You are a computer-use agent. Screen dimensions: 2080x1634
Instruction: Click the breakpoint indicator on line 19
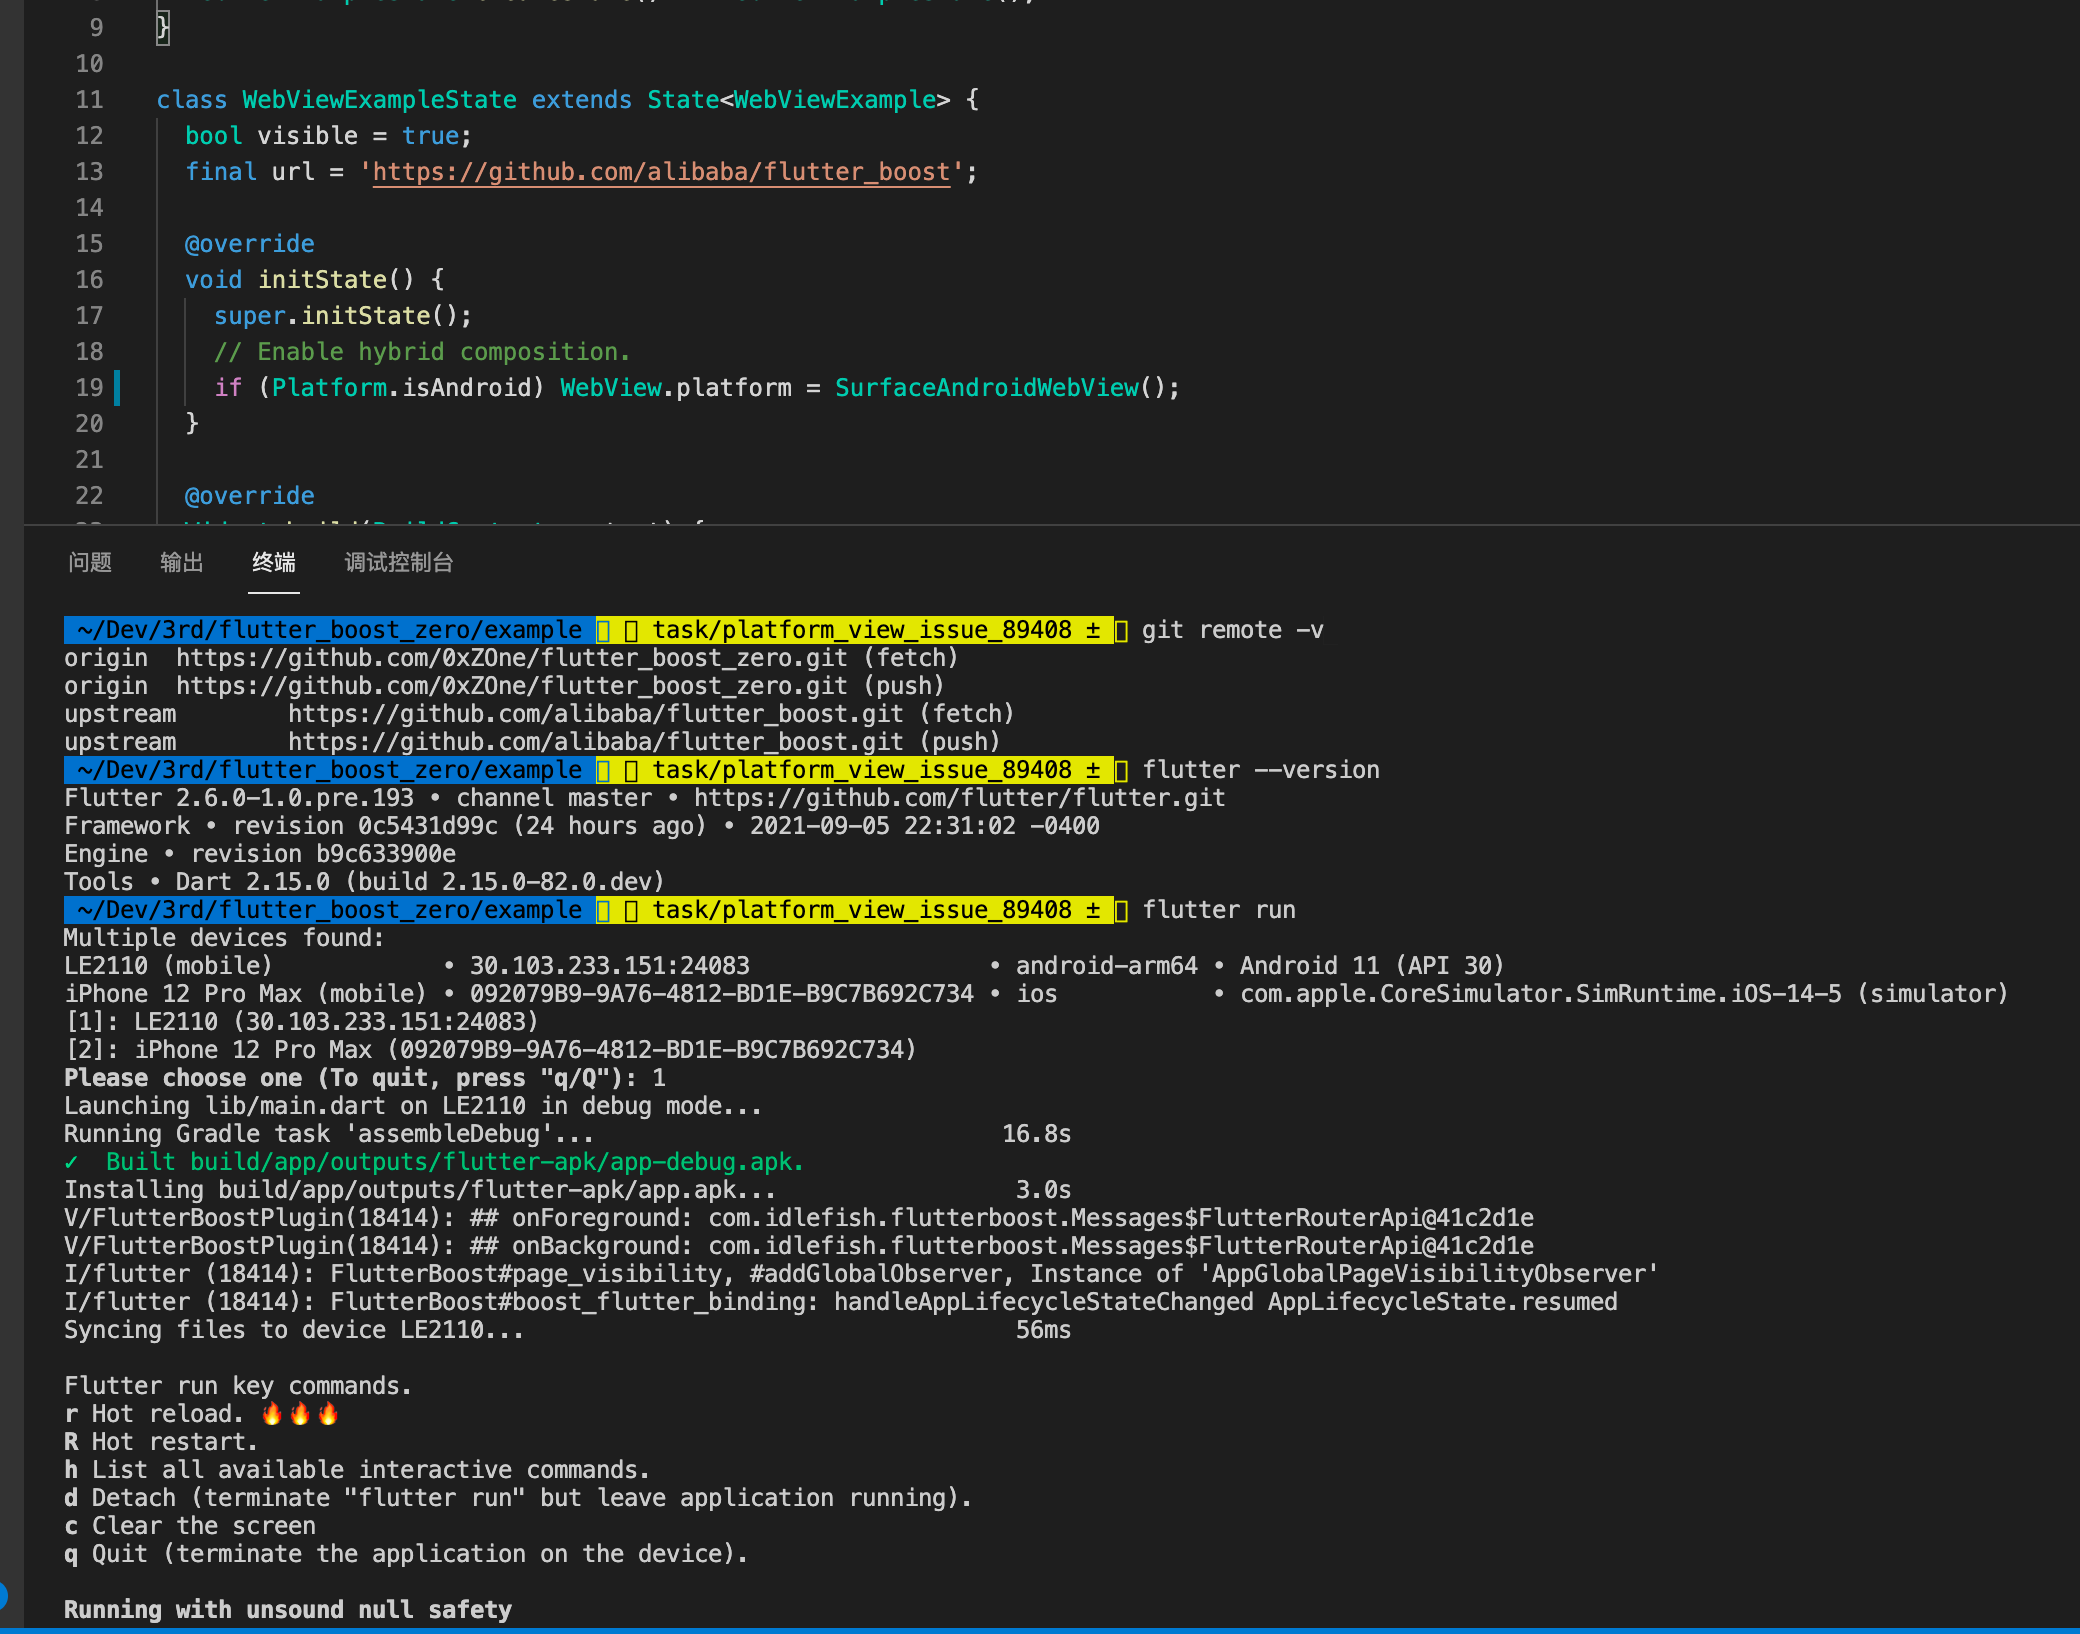[x=117, y=388]
